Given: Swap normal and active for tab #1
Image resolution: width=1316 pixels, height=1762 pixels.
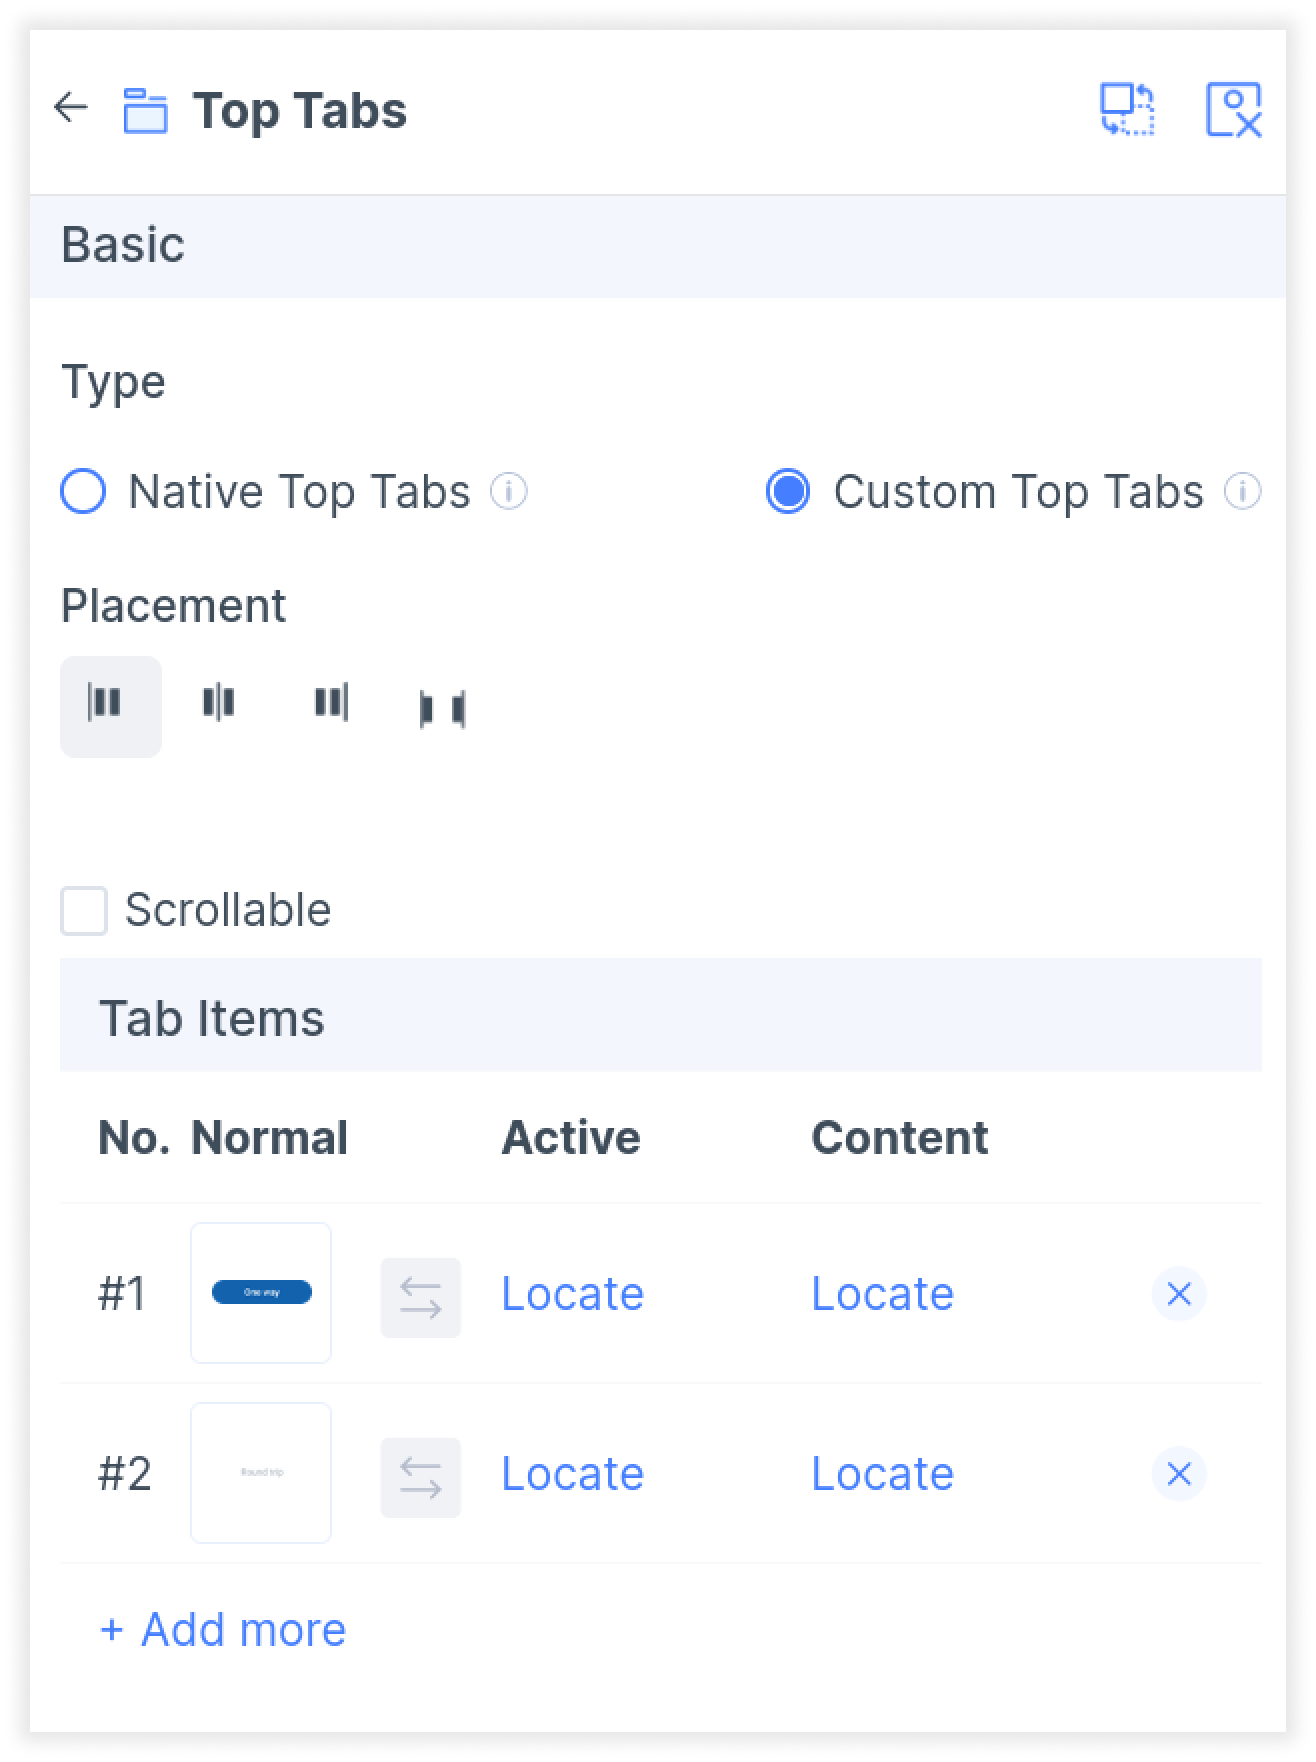Looking at the screenshot, I should 421,1297.
